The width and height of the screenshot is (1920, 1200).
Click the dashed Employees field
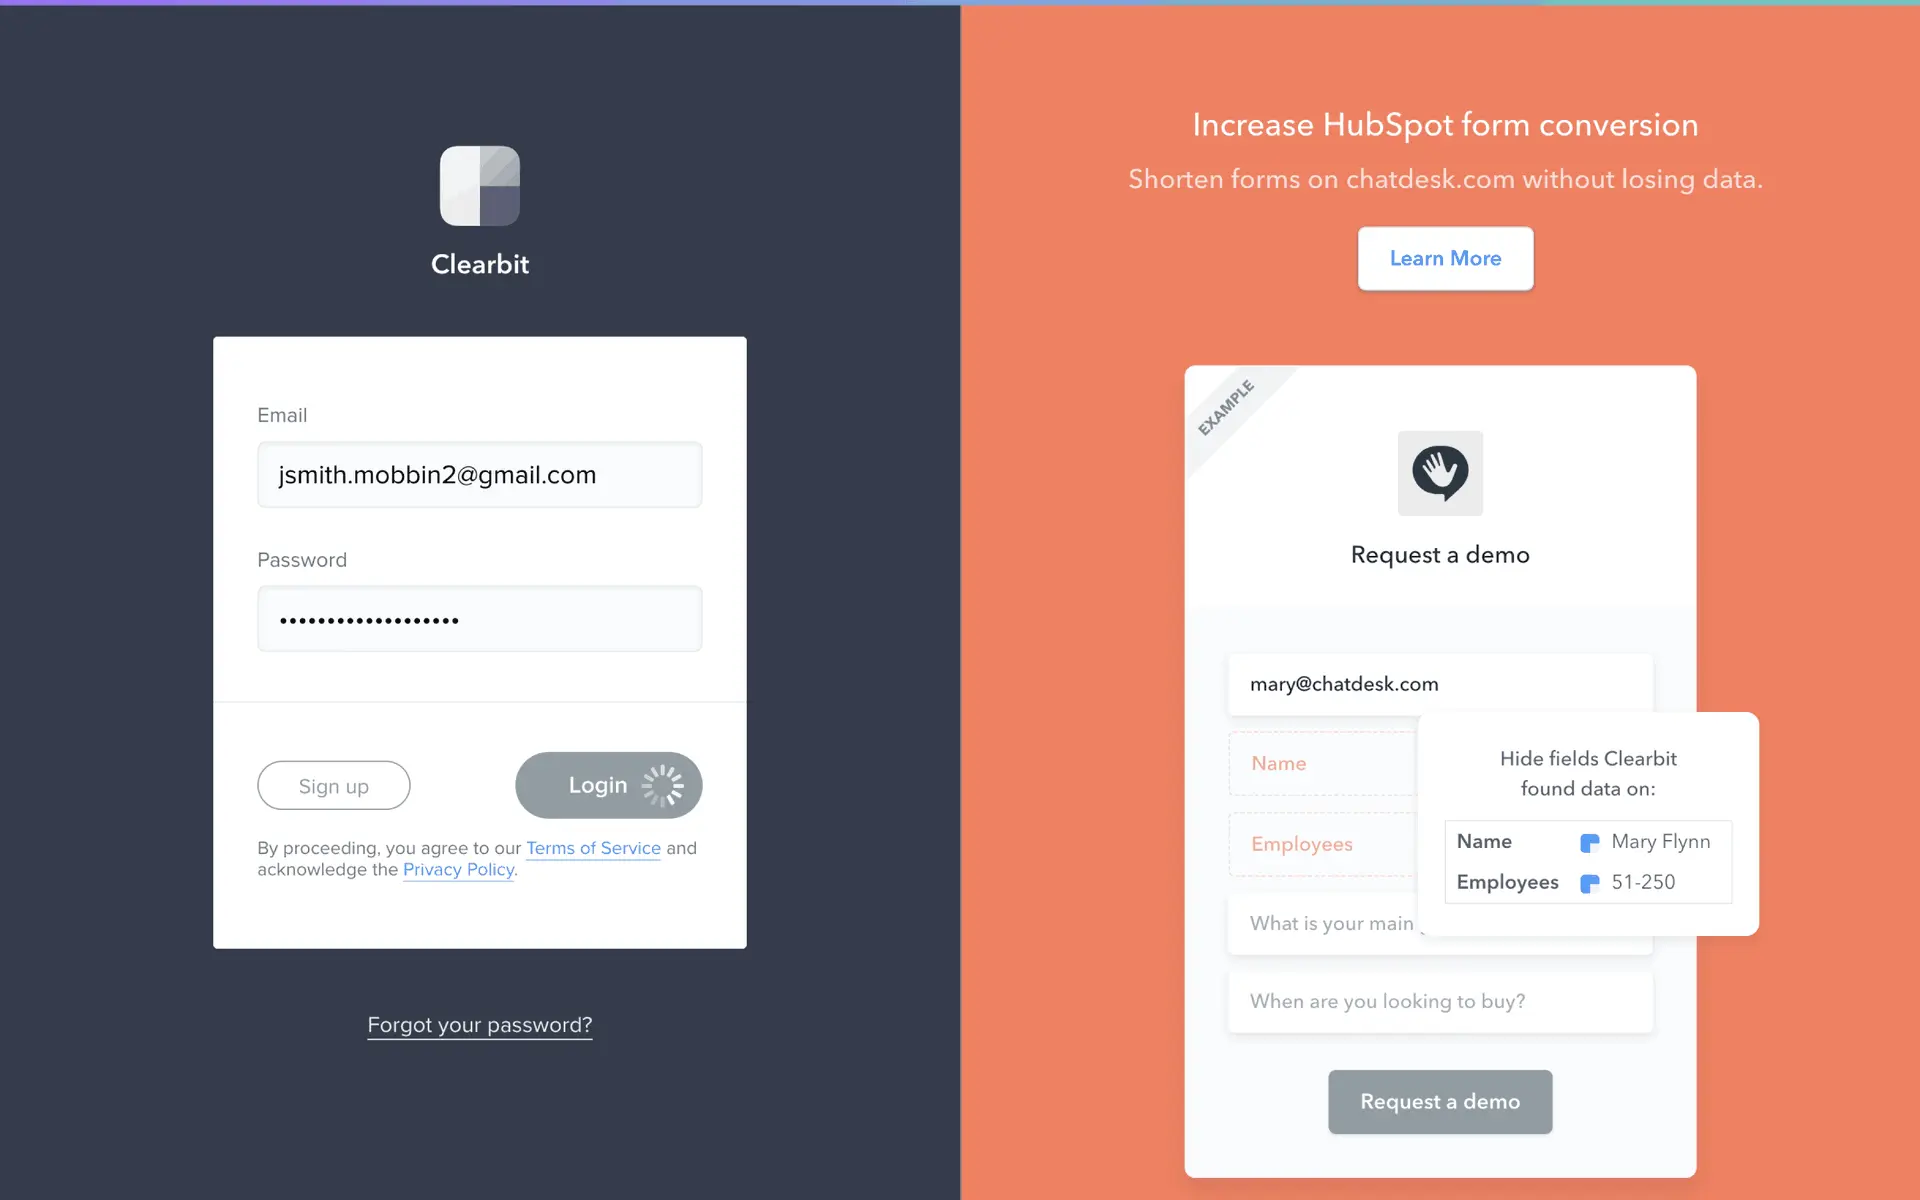[x=1323, y=844]
